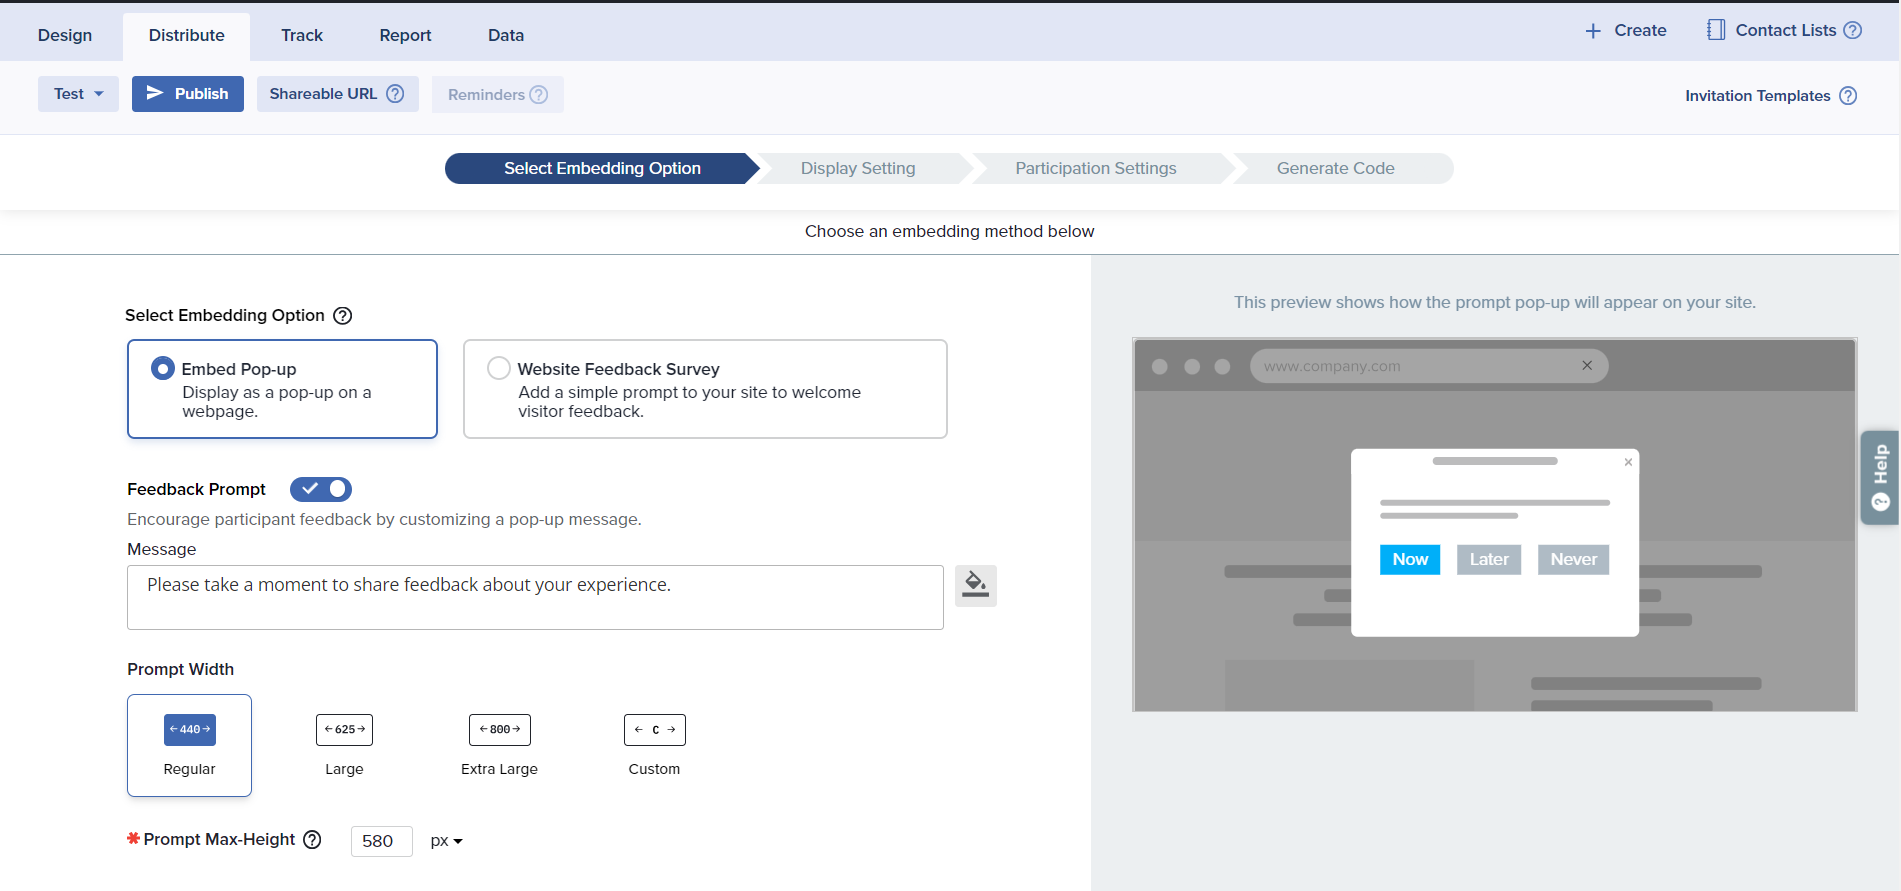Click the Contact Lists help icon

pos(1853,30)
